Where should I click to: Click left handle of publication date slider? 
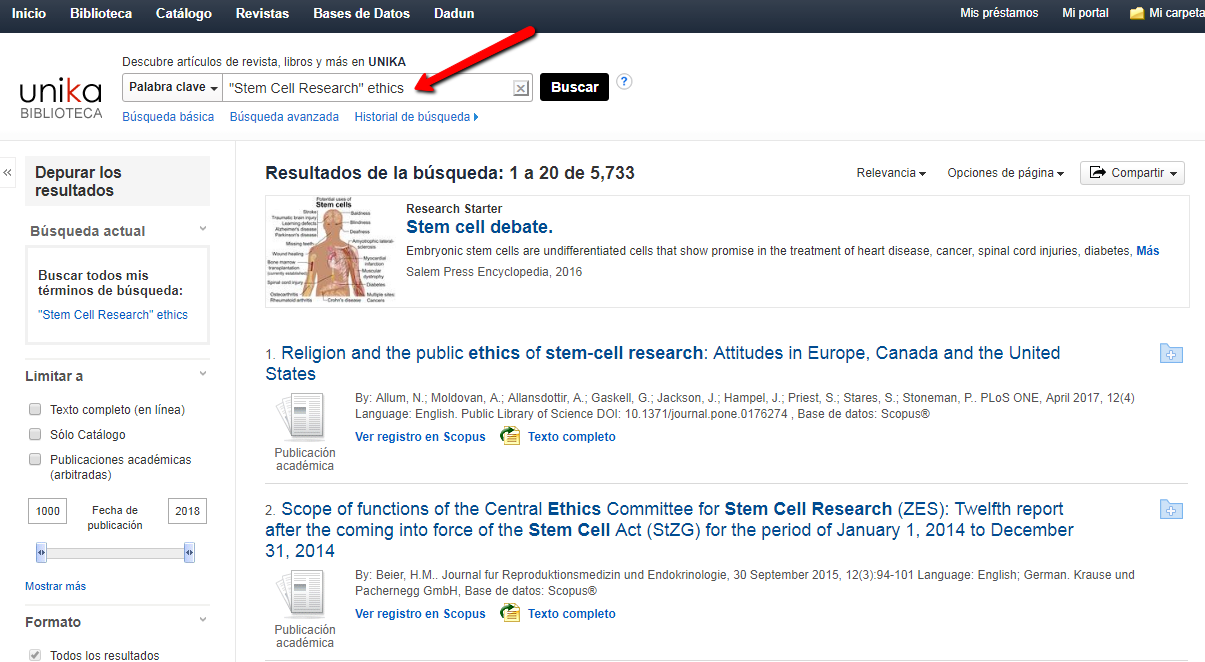(x=41, y=552)
